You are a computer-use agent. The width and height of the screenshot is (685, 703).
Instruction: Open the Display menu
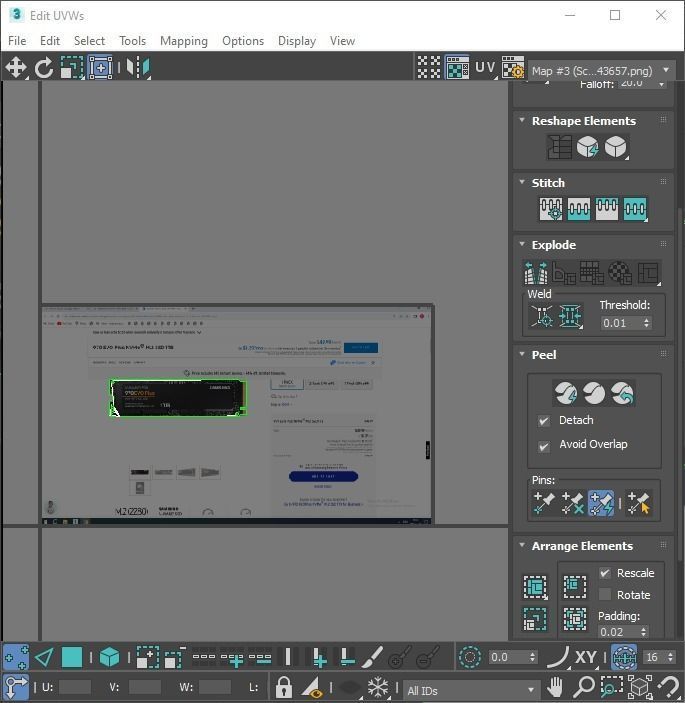(x=297, y=41)
